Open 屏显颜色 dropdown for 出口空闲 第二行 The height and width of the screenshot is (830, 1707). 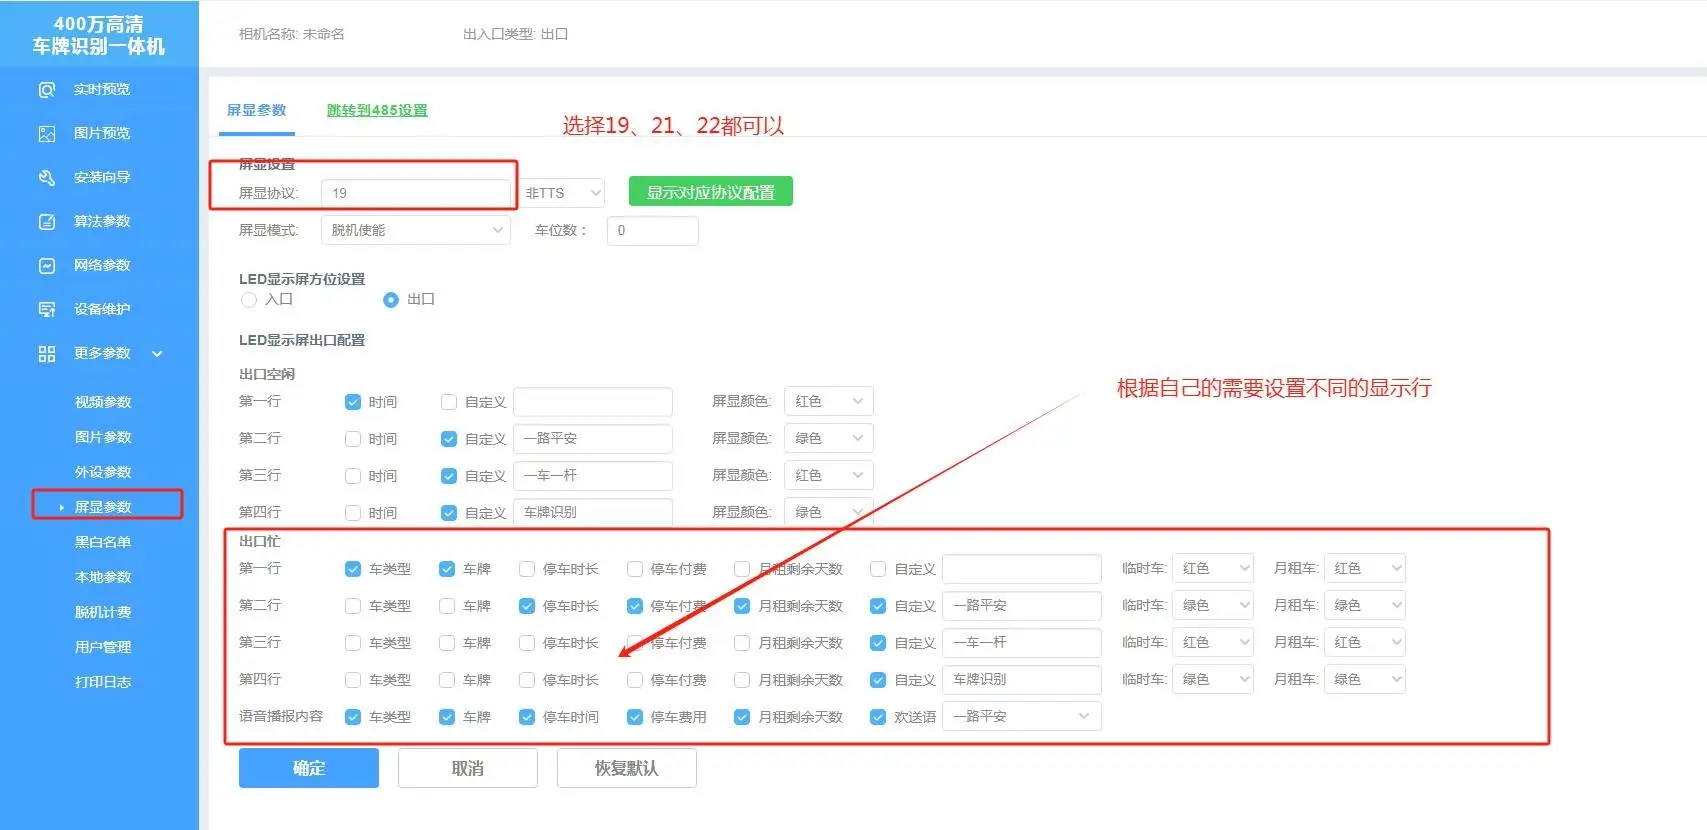[829, 438]
